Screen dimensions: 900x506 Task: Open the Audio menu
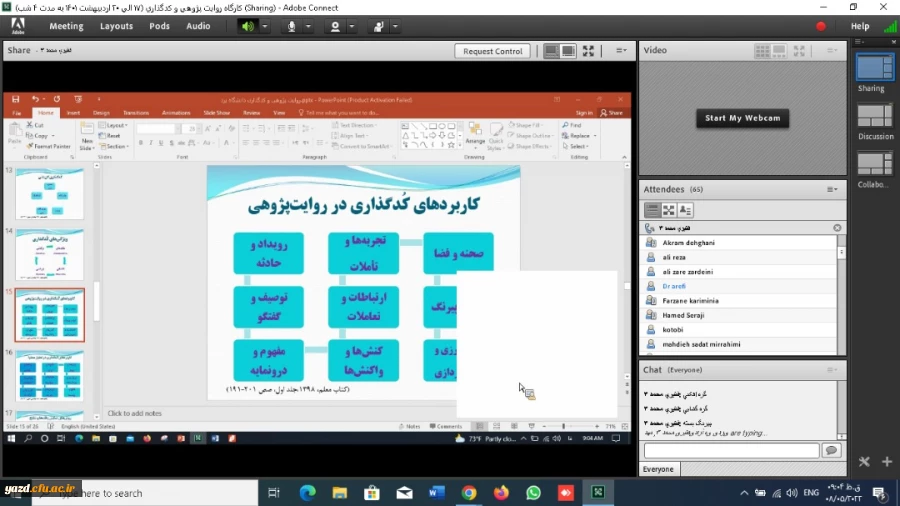point(198,26)
